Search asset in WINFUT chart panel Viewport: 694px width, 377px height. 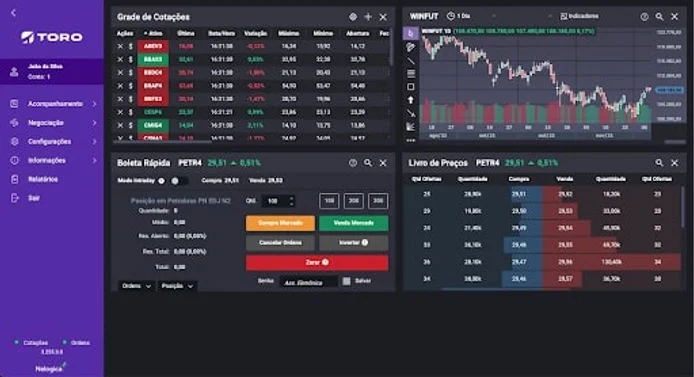tap(659, 16)
